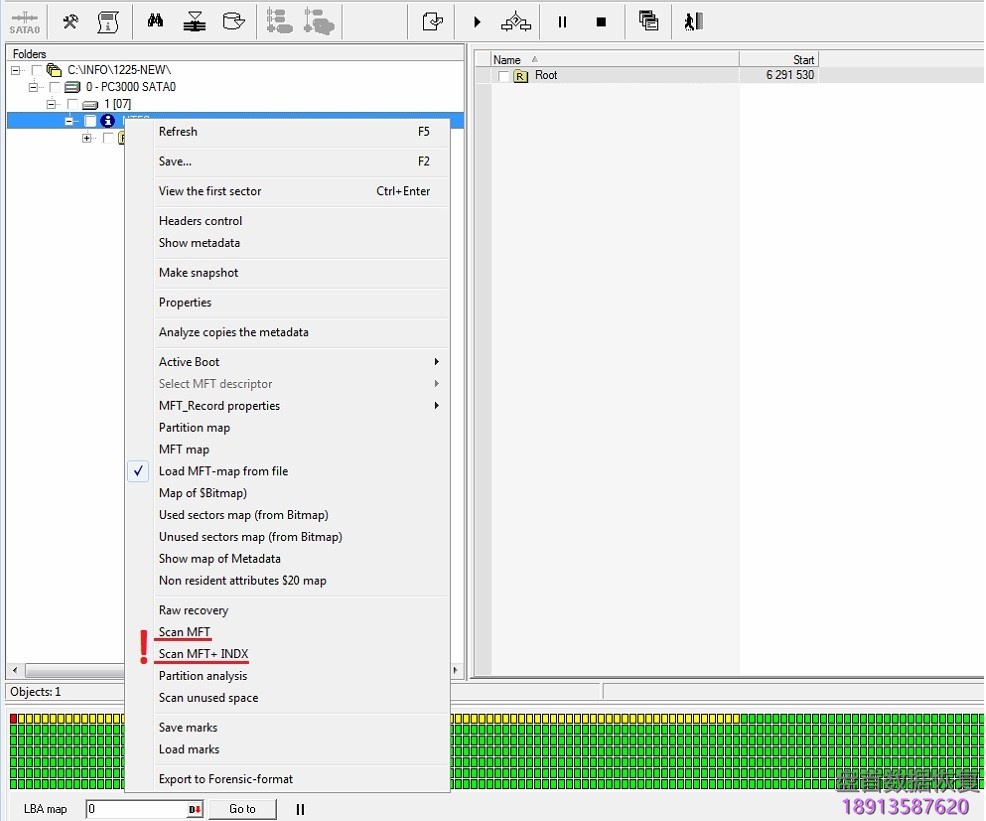Viewport: 986px width, 821px height.
Task: Tick the checkbox for C:\INFO\1225-NEW\
Action: (38, 70)
